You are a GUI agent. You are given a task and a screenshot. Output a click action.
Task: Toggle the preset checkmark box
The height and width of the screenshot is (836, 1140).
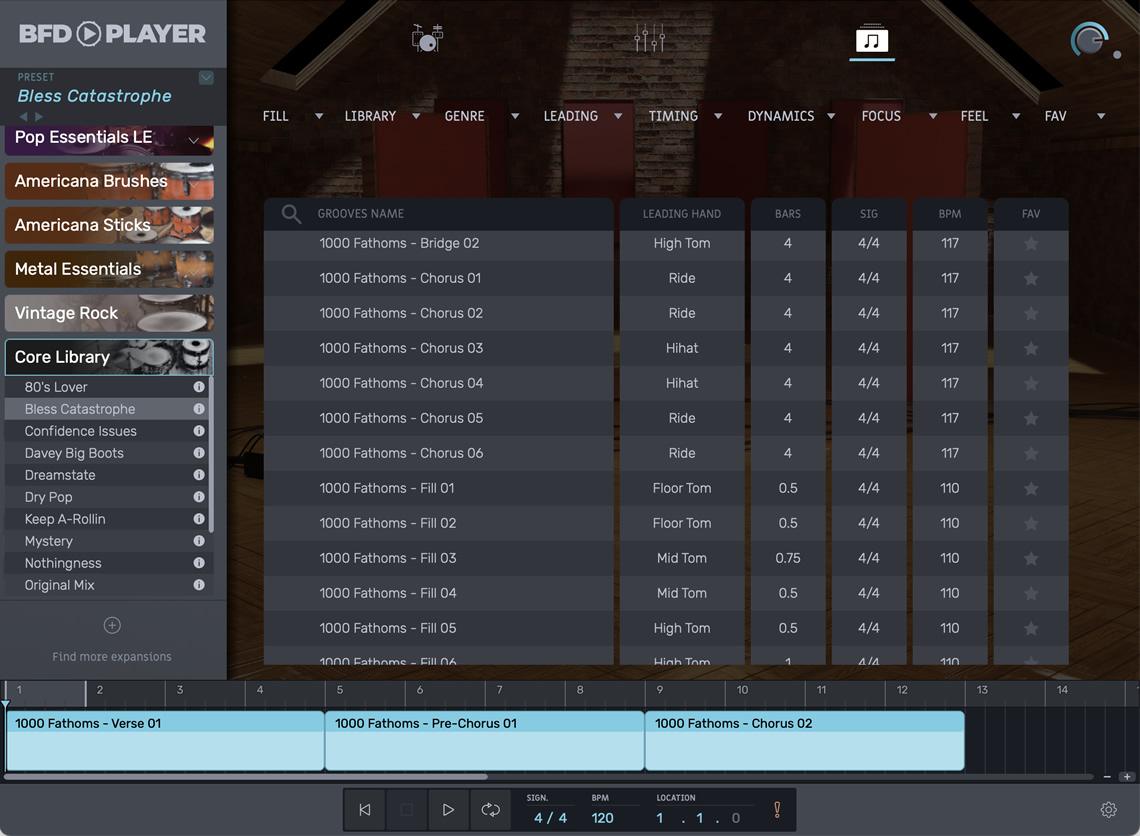click(x=206, y=77)
